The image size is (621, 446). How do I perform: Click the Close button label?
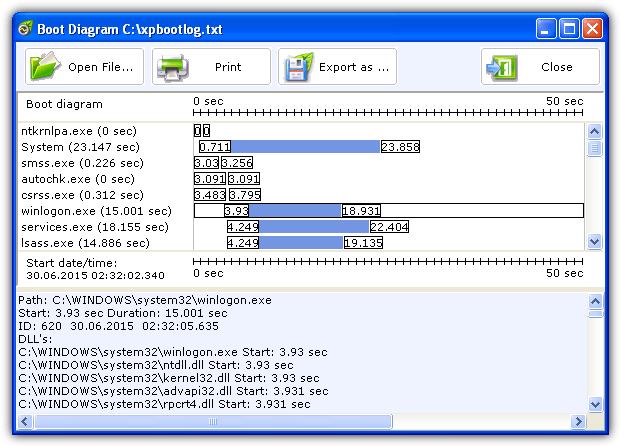click(x=556, y=67)
